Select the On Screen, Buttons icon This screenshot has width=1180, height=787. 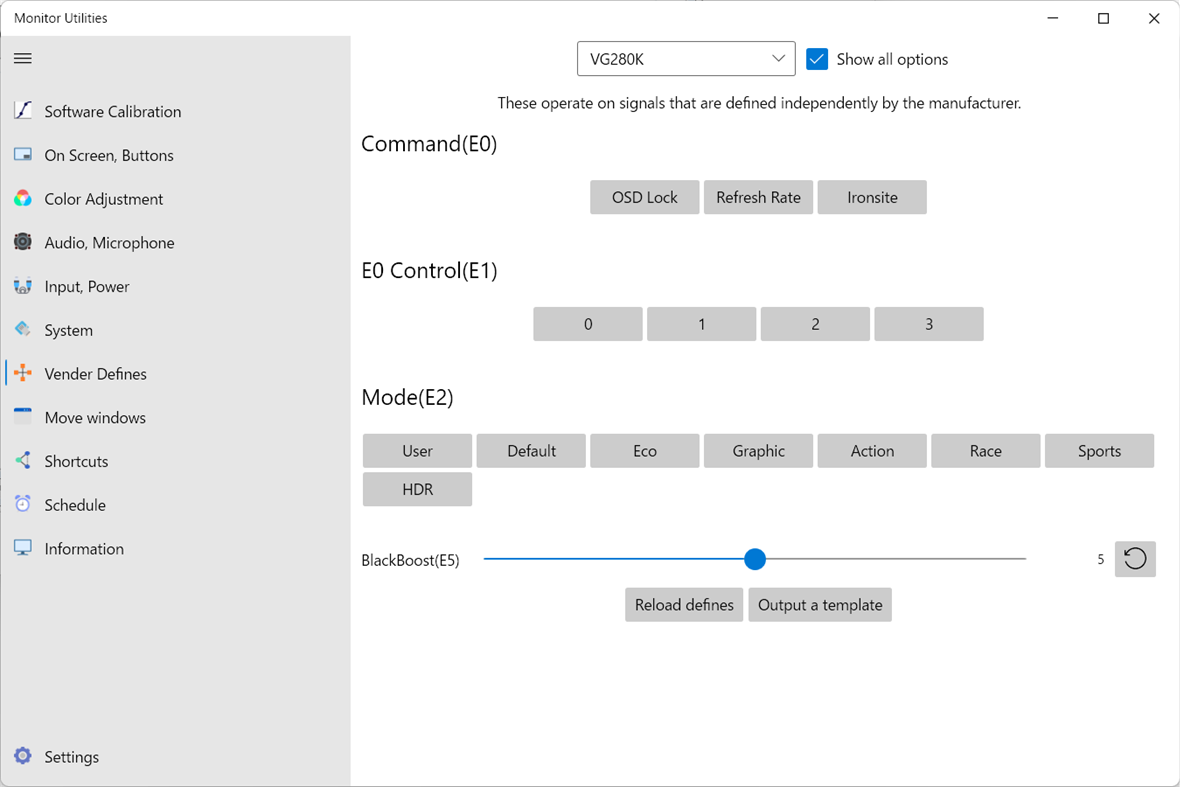pyautogui.click(x=23, y=155)
